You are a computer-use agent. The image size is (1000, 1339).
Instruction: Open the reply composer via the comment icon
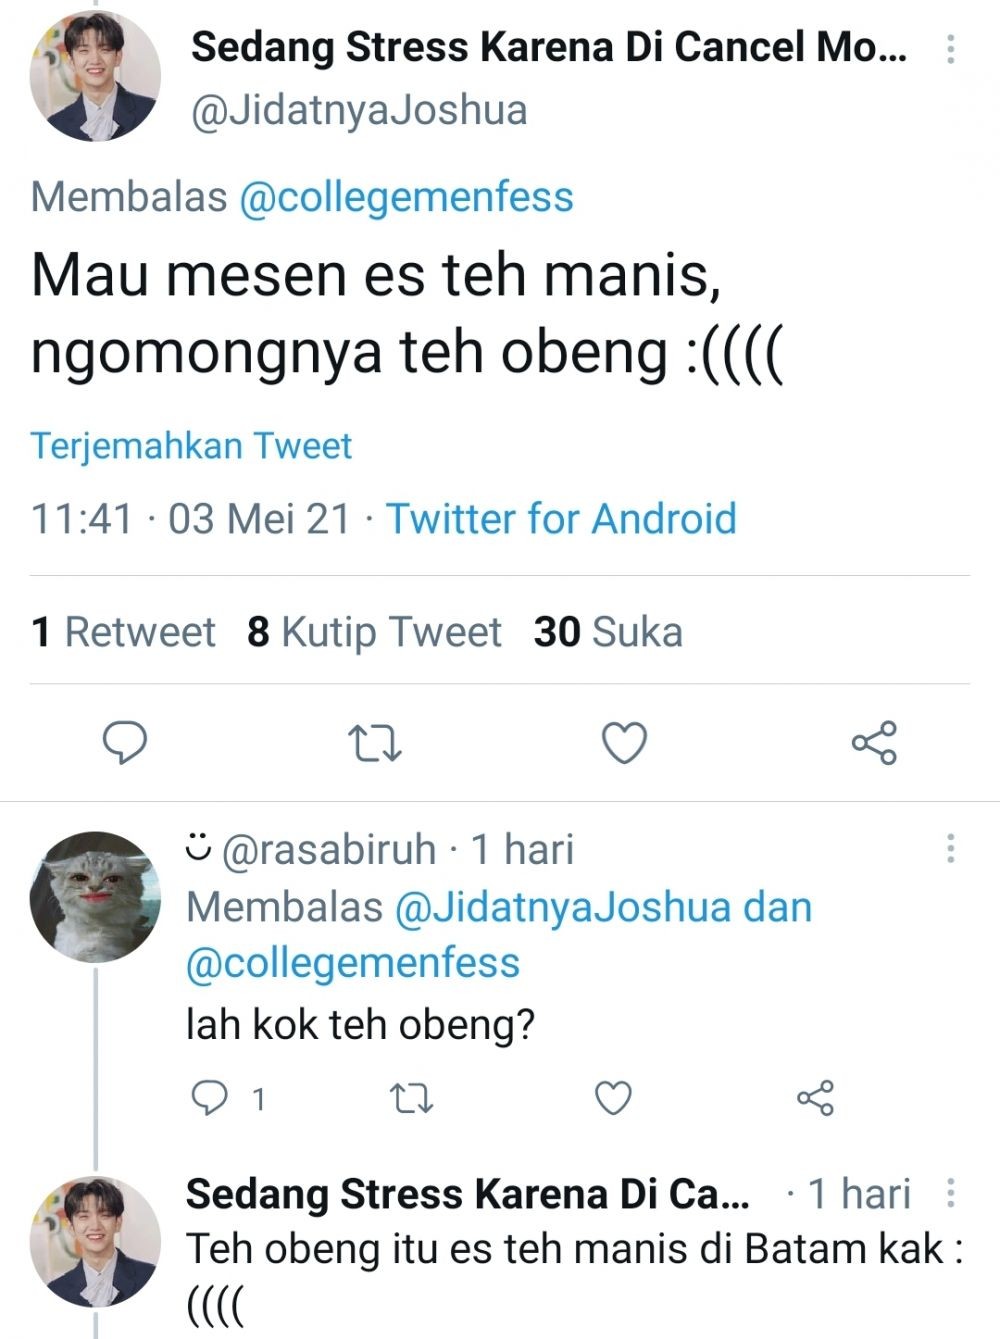tap(125, 742)
